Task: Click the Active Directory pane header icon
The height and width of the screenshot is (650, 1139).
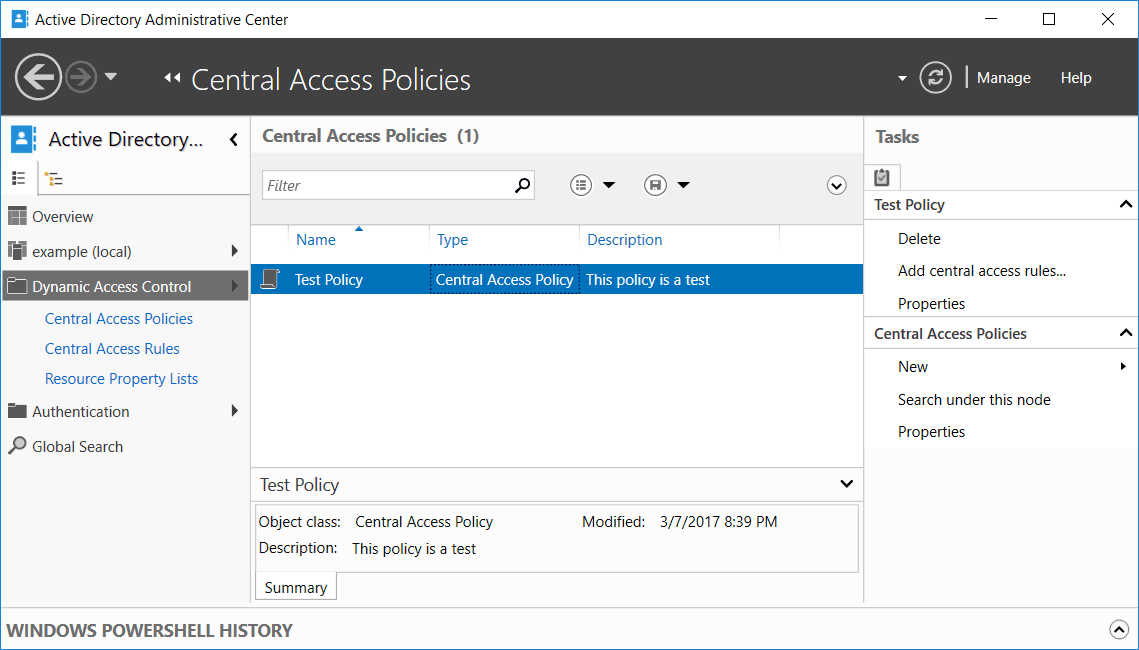Action: coord(23,139)
